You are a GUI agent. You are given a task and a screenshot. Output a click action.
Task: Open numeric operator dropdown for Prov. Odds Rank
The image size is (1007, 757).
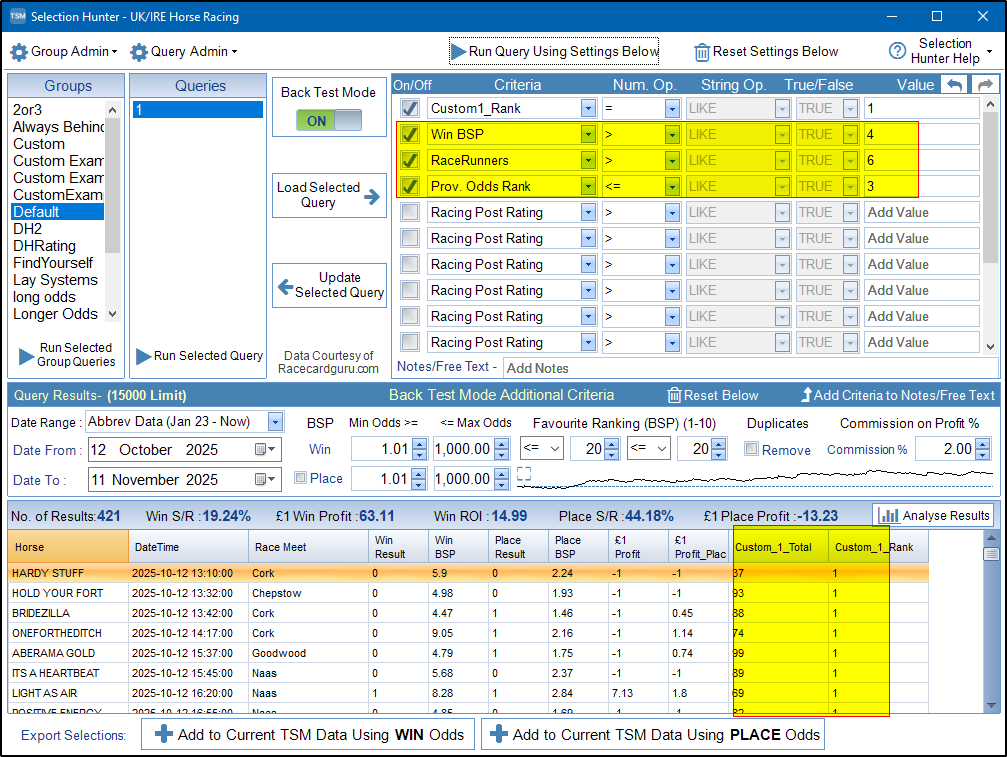[x=672, y=186]
